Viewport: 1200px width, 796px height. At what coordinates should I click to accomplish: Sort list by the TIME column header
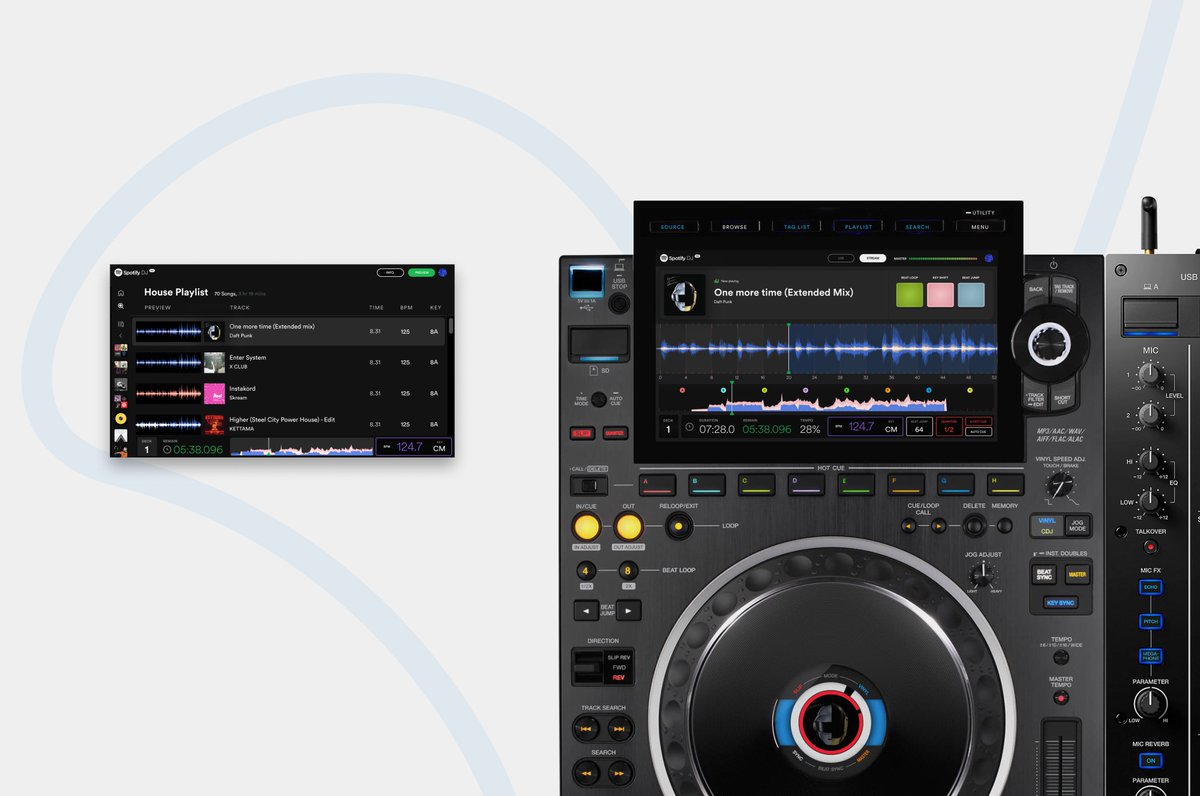(x=376, y=308)
